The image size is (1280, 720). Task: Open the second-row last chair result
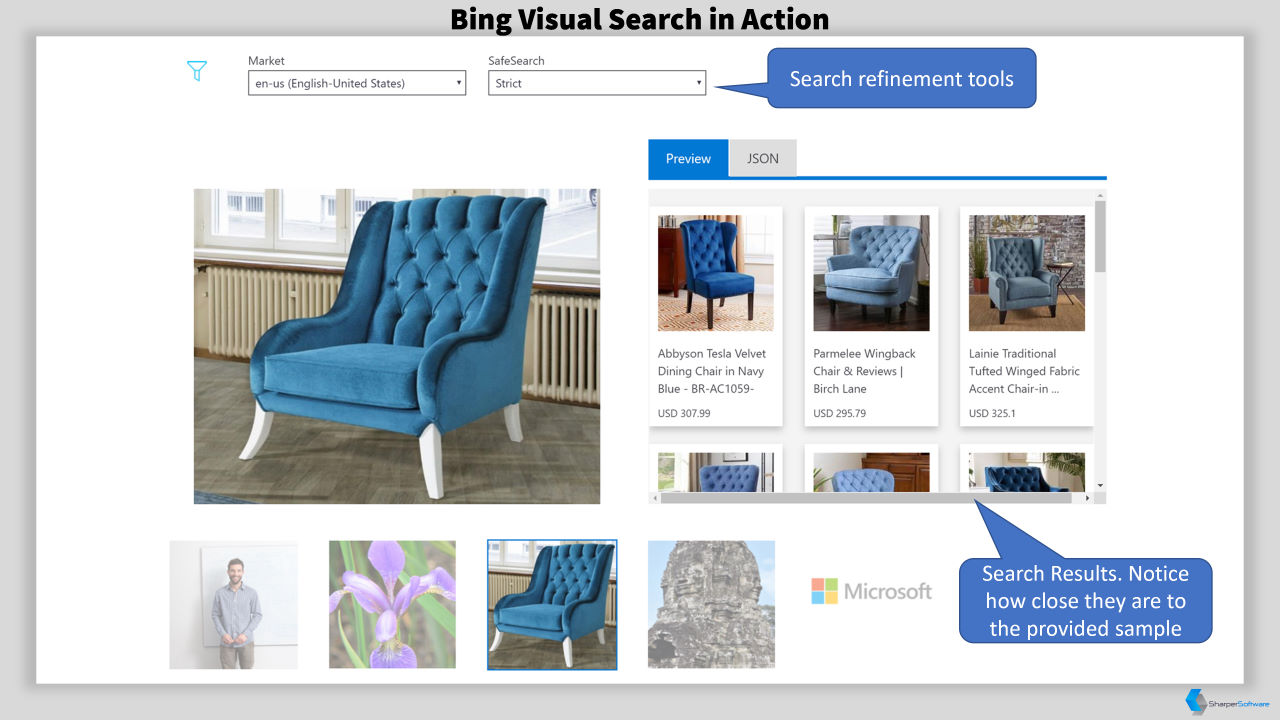(x=1027, y=472)
